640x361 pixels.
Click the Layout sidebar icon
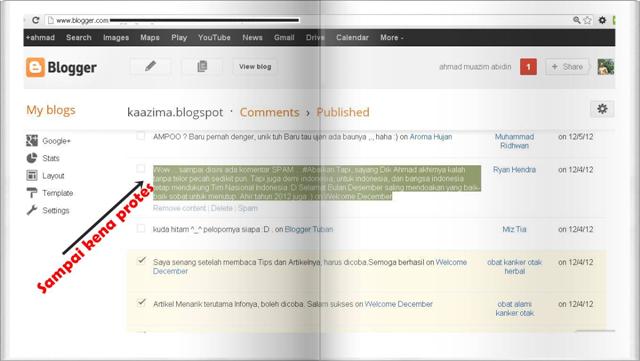[x=32, y=176]
